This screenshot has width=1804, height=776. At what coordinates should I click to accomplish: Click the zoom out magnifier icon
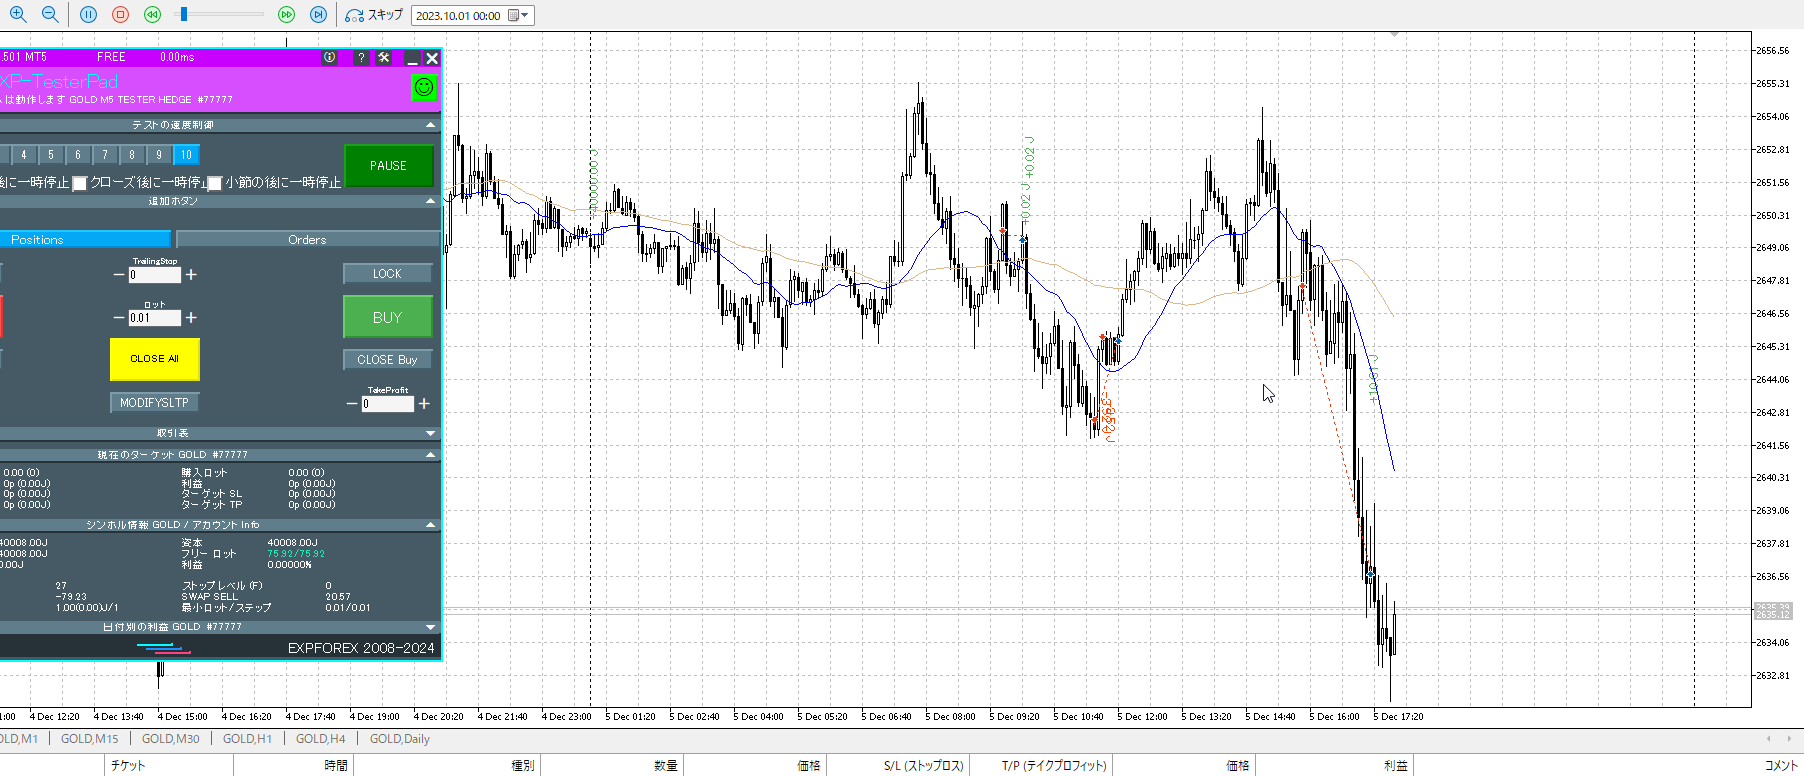[x=50, y=15]
